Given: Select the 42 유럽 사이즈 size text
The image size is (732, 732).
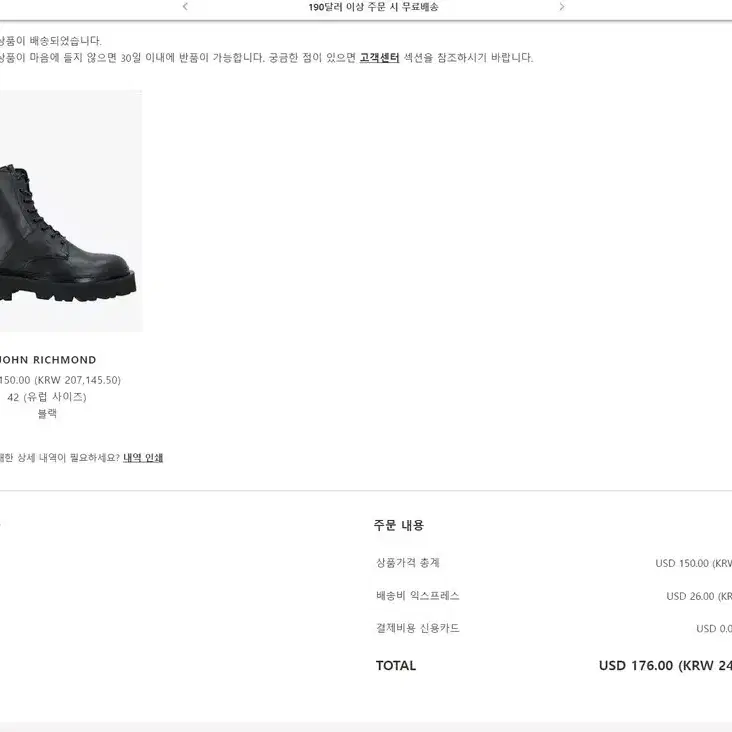Looking at the screenshot, I should [x=47, y=397].
